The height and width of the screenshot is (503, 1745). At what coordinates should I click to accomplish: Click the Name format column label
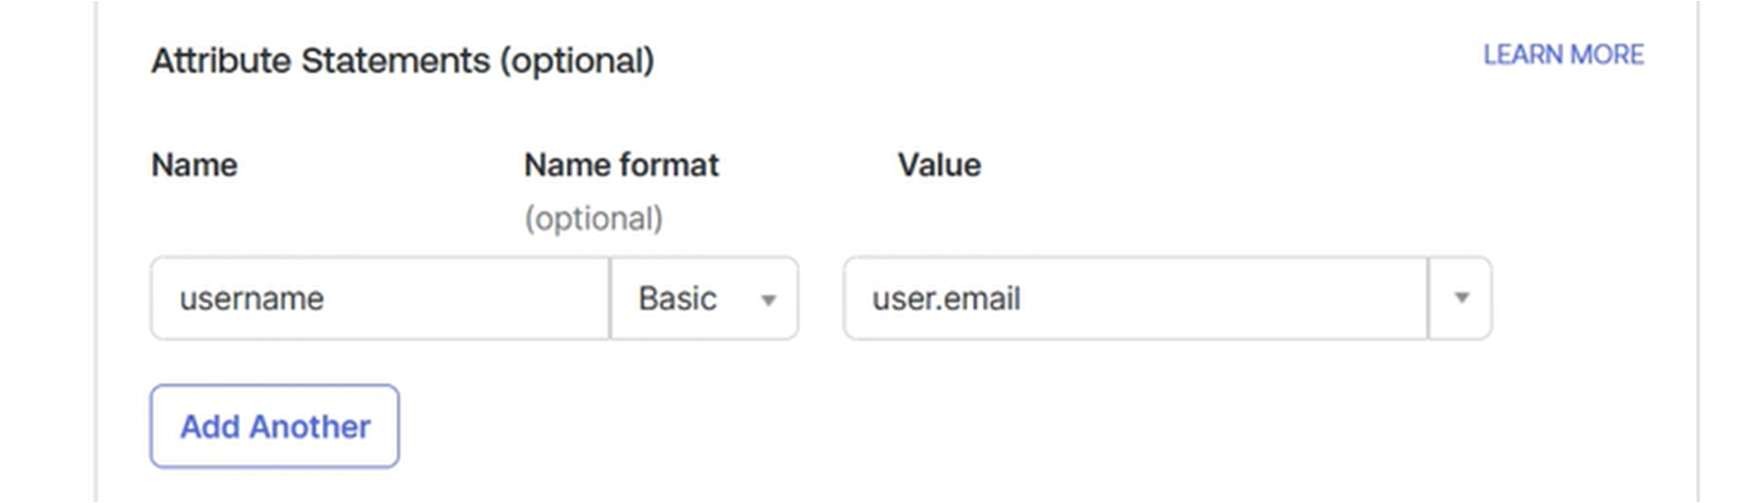tap(621, 165)
